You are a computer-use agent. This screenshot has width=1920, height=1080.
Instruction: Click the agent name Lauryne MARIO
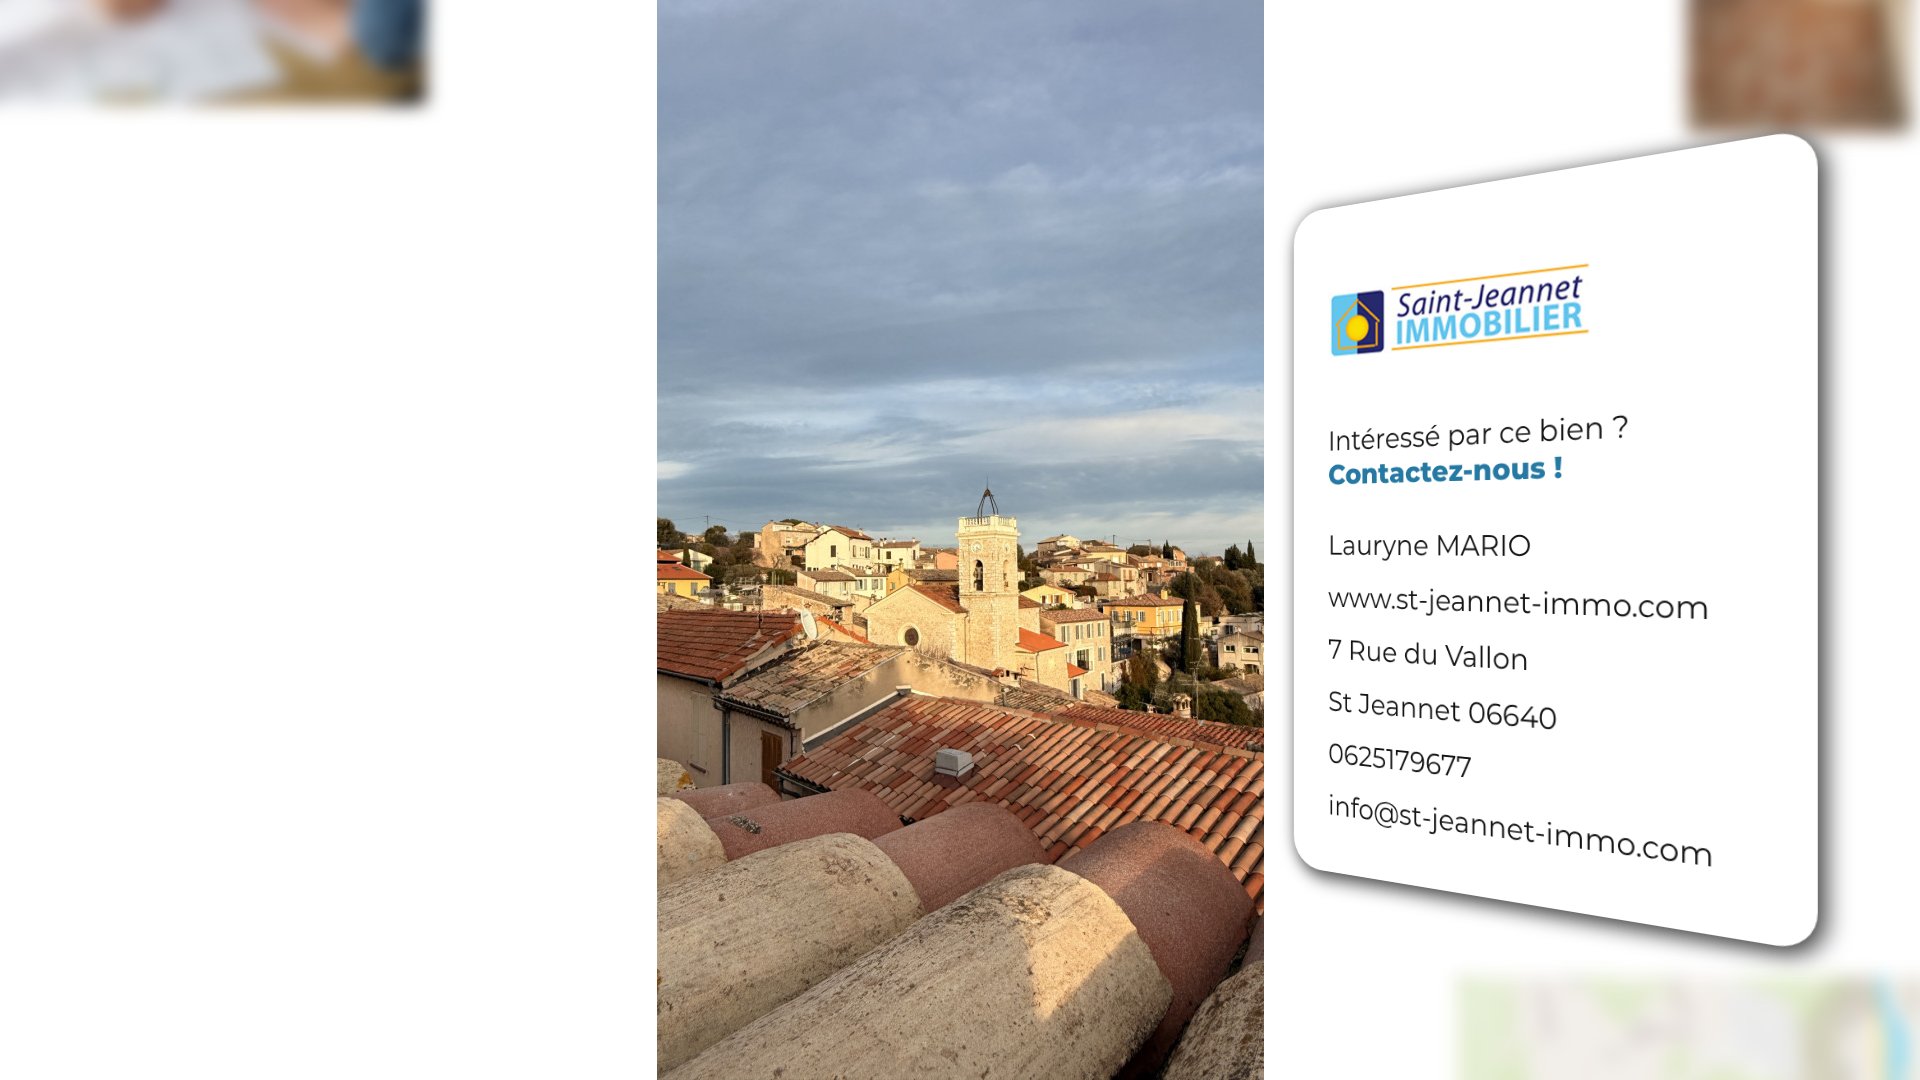(x=1429, y=546)
